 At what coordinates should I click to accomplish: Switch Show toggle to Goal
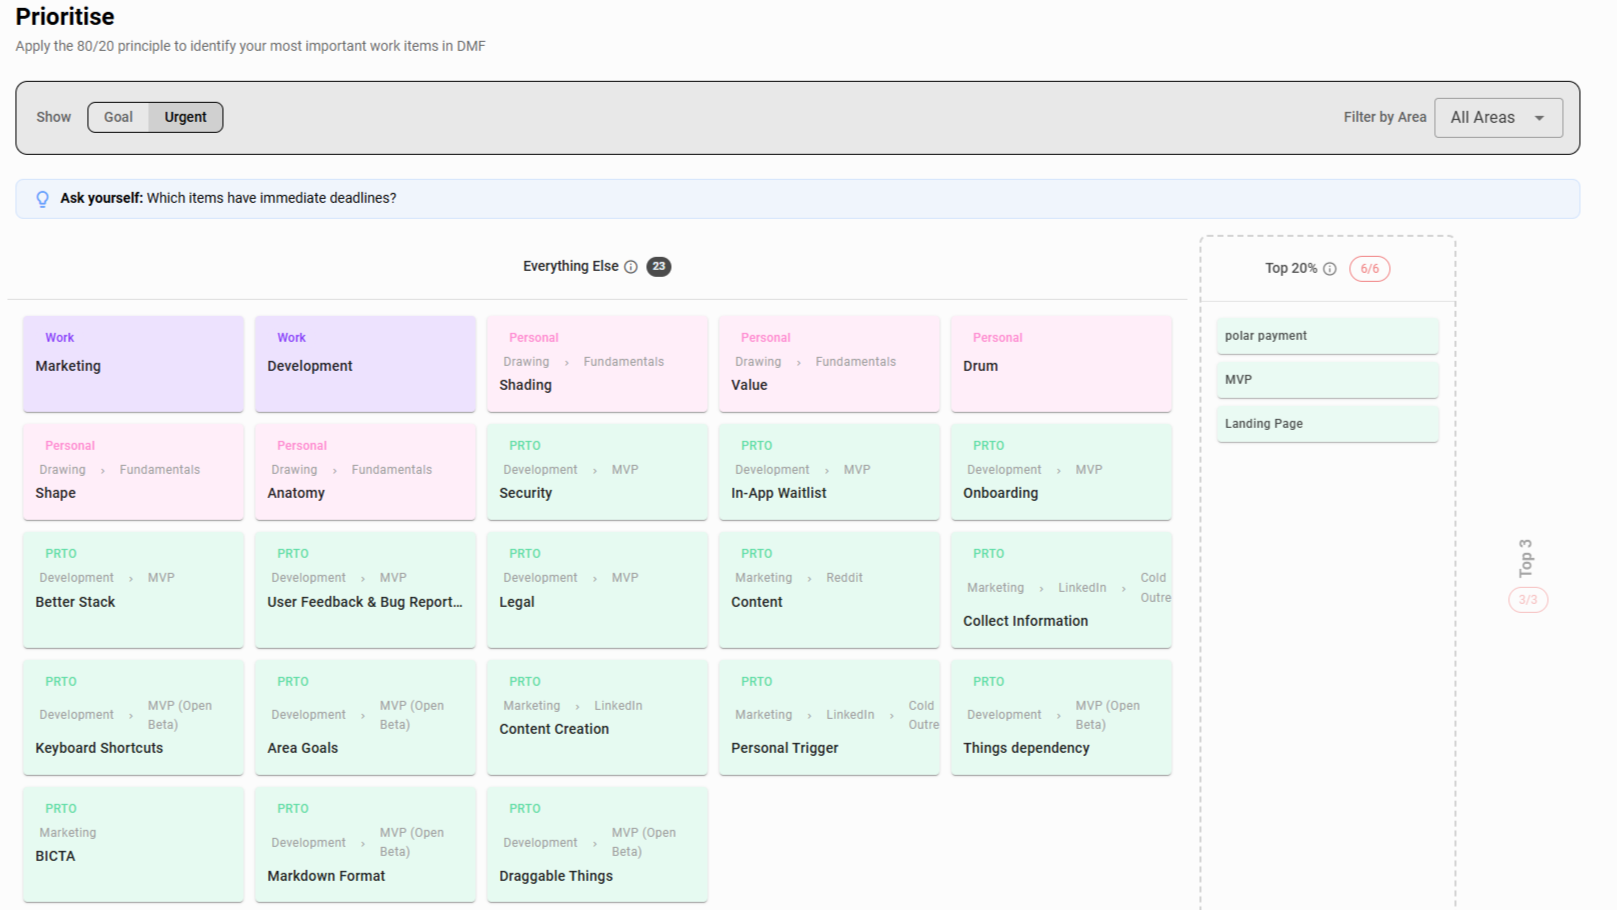(118, 117)
